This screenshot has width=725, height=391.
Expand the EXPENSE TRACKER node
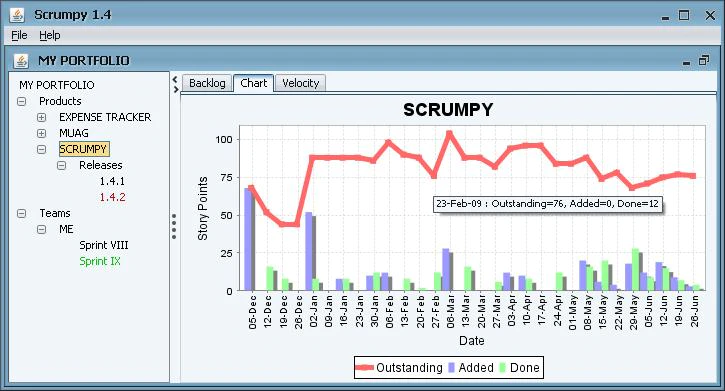(42, 117)
